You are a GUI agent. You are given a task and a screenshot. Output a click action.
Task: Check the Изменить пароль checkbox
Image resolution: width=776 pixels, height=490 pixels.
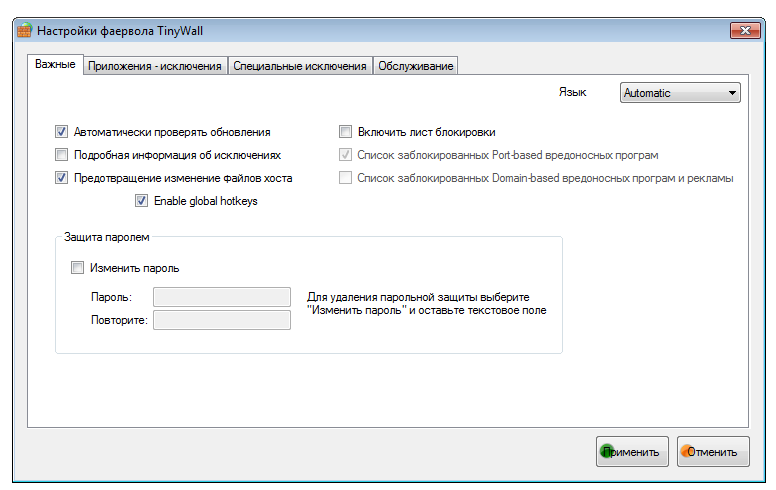click(78, 268)
